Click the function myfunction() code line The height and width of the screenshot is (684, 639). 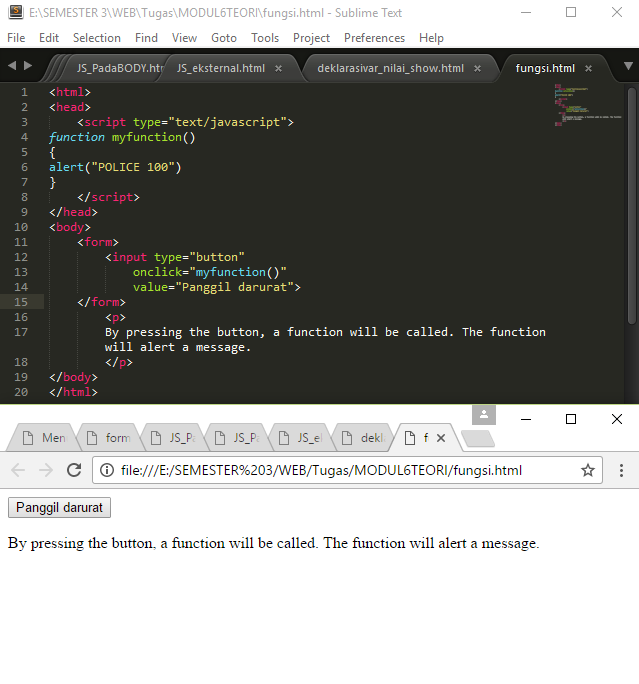122,137
